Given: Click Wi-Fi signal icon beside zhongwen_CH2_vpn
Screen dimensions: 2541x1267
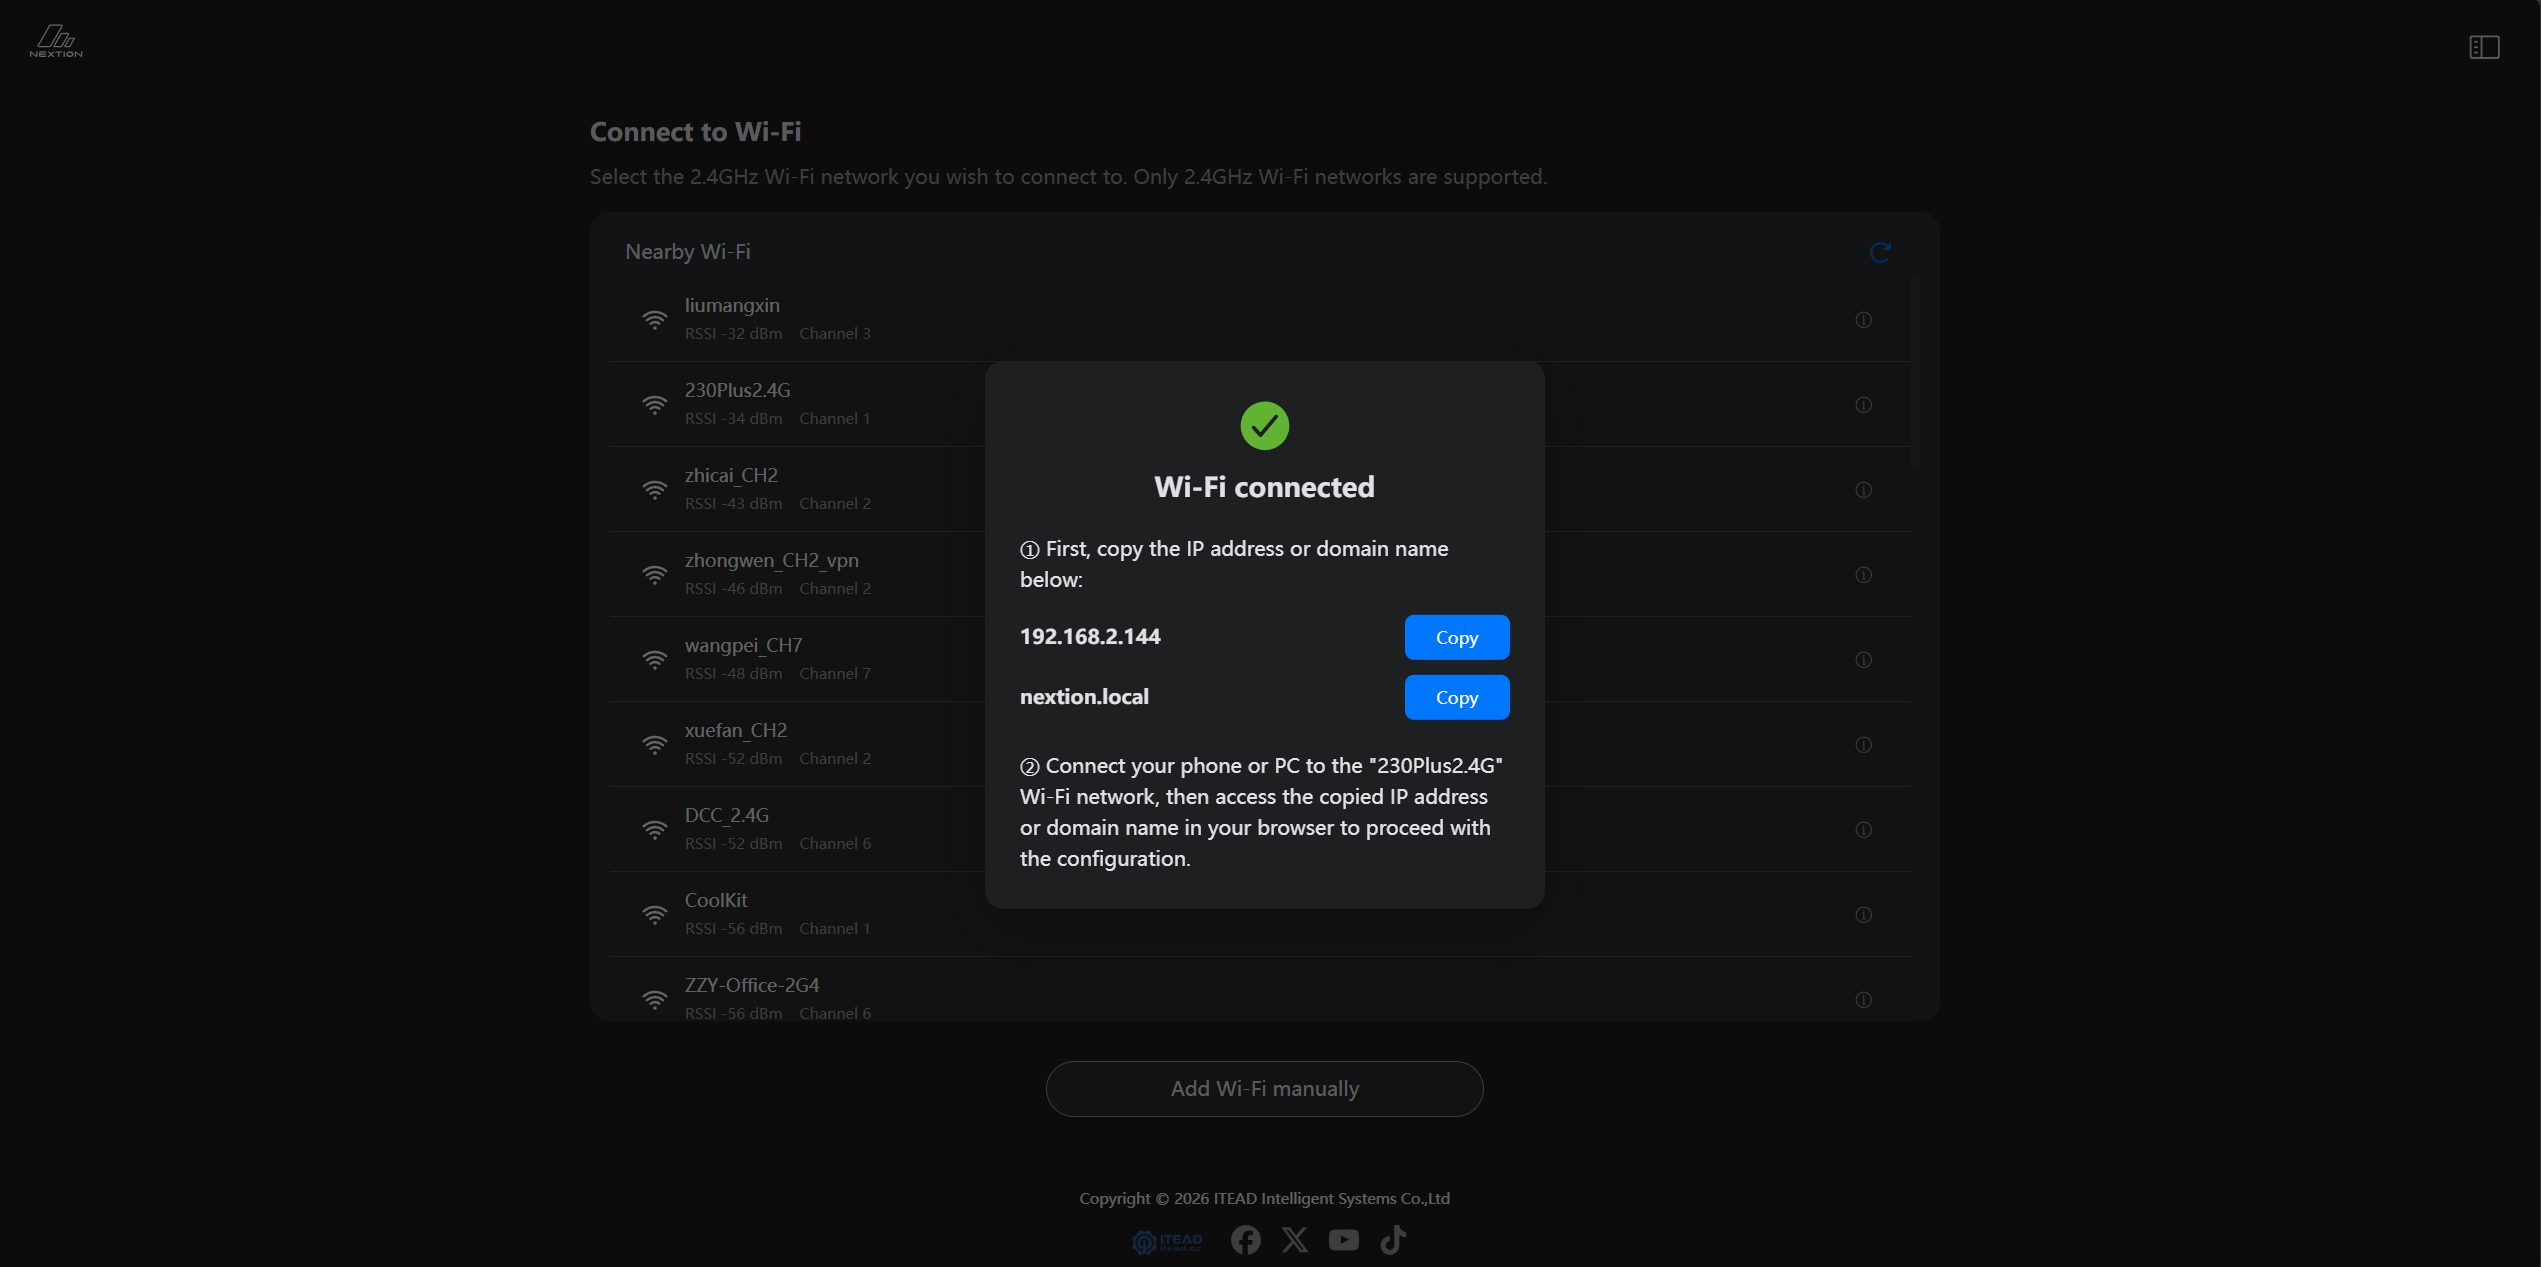Looking at the screenshot, I should click(x=654, y=575).
